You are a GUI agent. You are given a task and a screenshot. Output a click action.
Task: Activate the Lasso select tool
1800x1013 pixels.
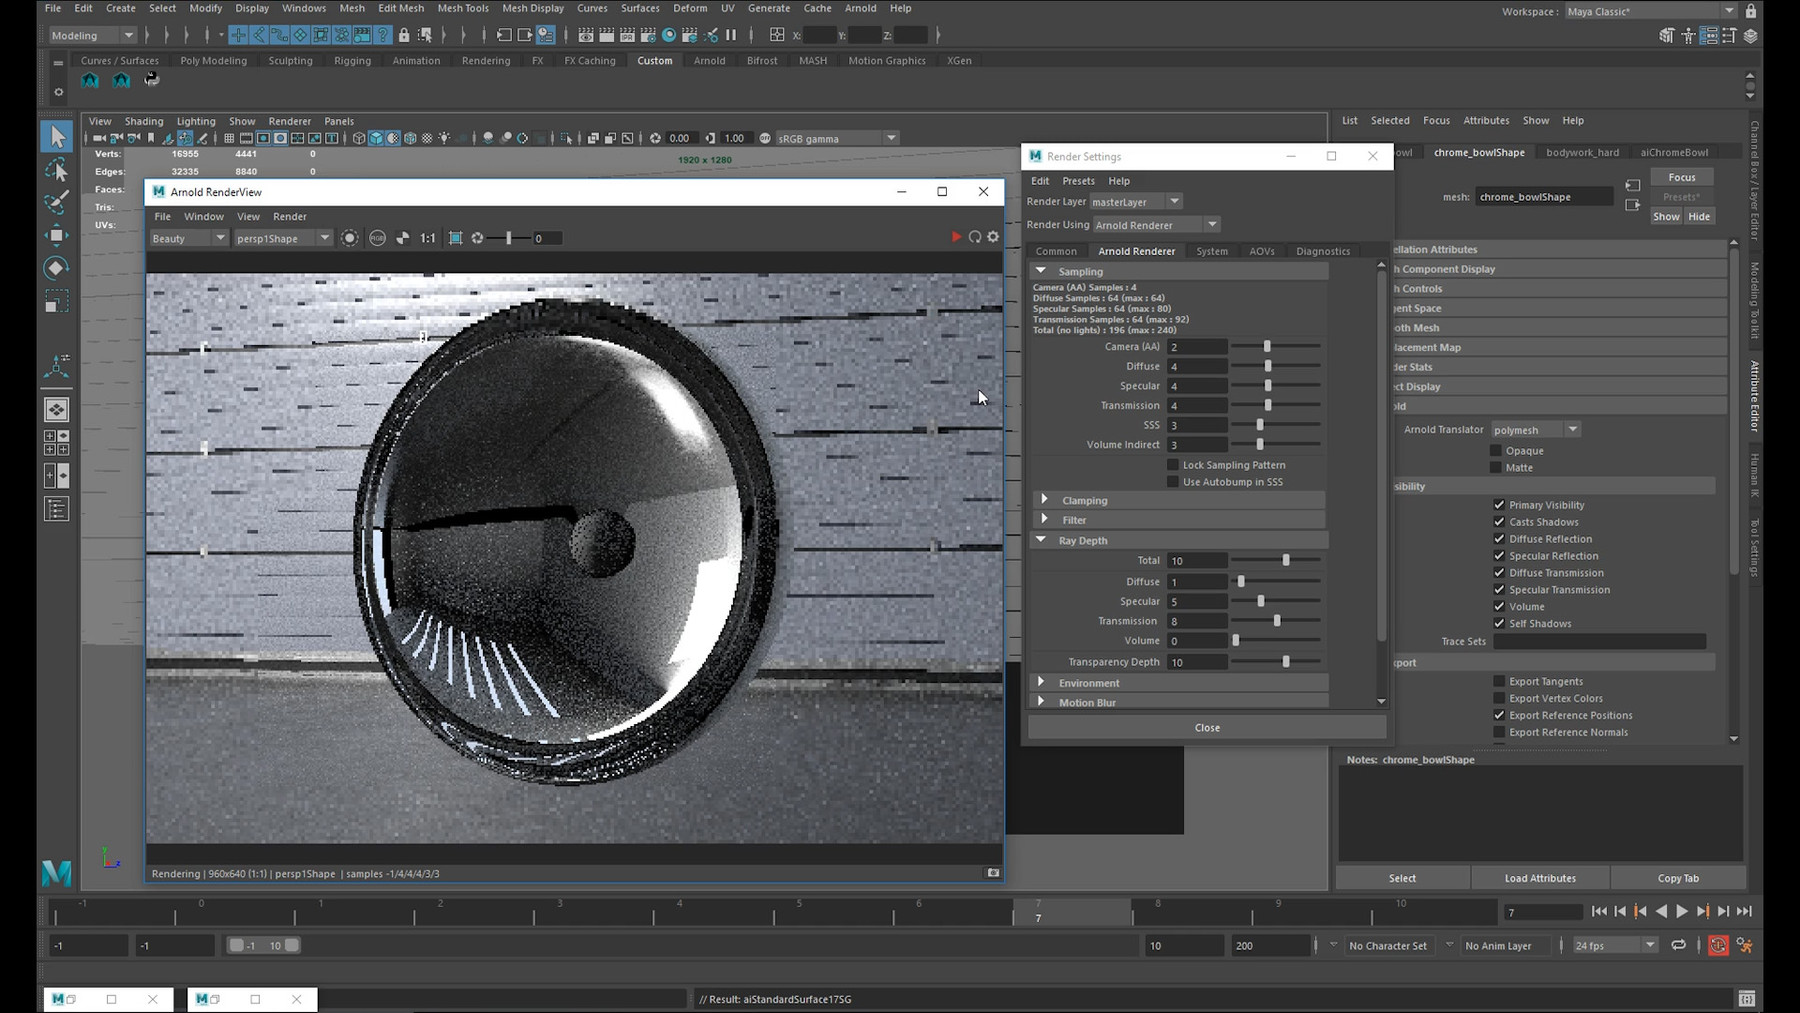coord(57,169)
